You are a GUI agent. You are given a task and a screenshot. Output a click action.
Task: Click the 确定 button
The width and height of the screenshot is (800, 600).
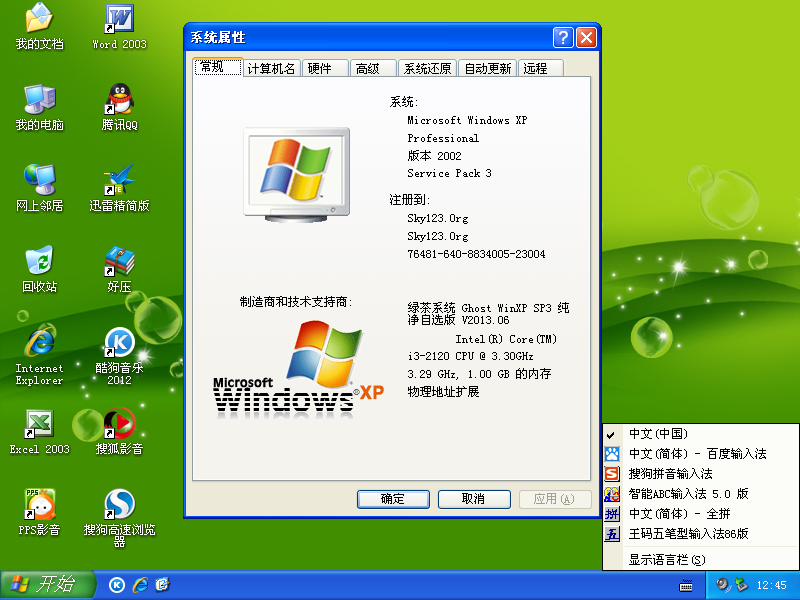(393, 499)
